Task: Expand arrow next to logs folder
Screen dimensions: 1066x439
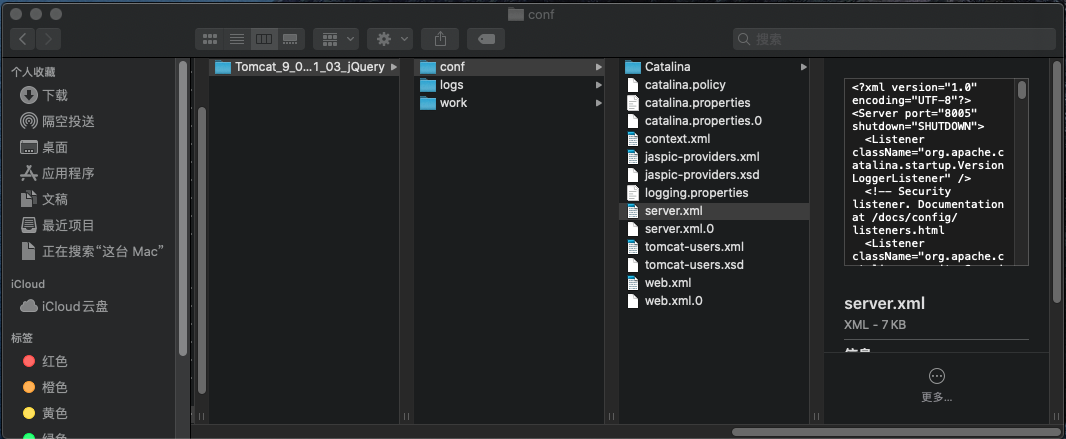Action: pos(599,85)
